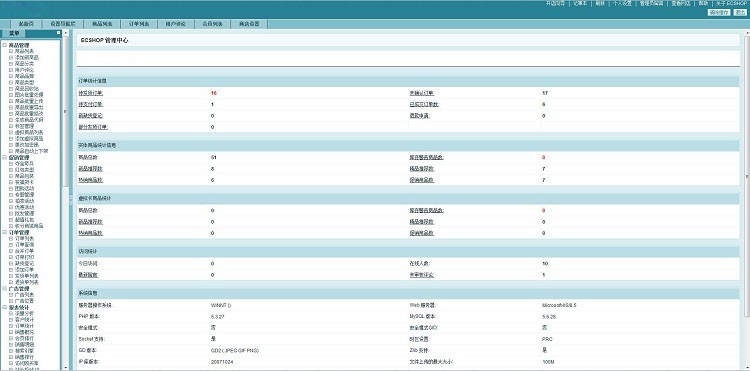Collapse the 报表统计 menu group
Image resolution: width=750 pixels, height=371 pixels.
(4, 307)
